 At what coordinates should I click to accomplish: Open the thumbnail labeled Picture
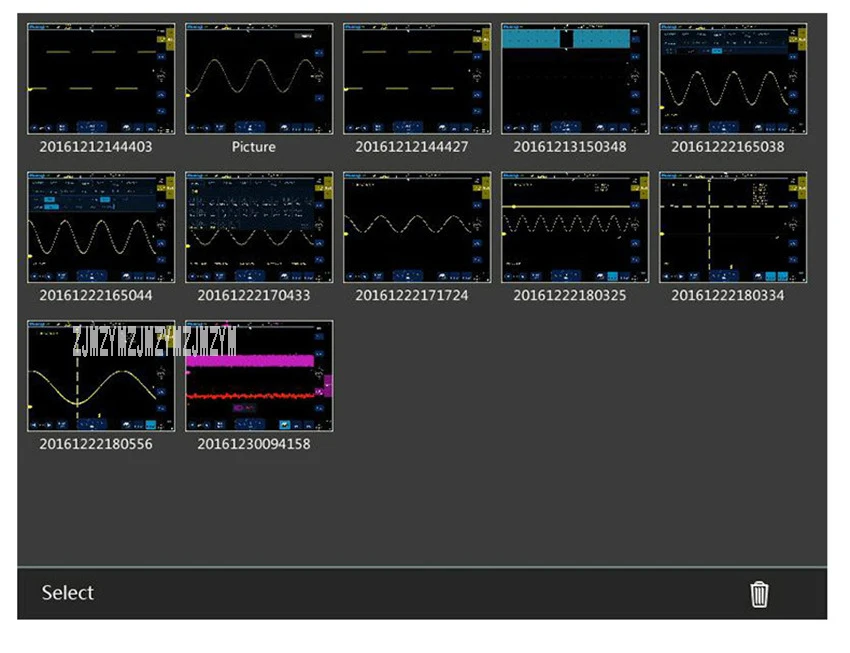coord(259,79)
